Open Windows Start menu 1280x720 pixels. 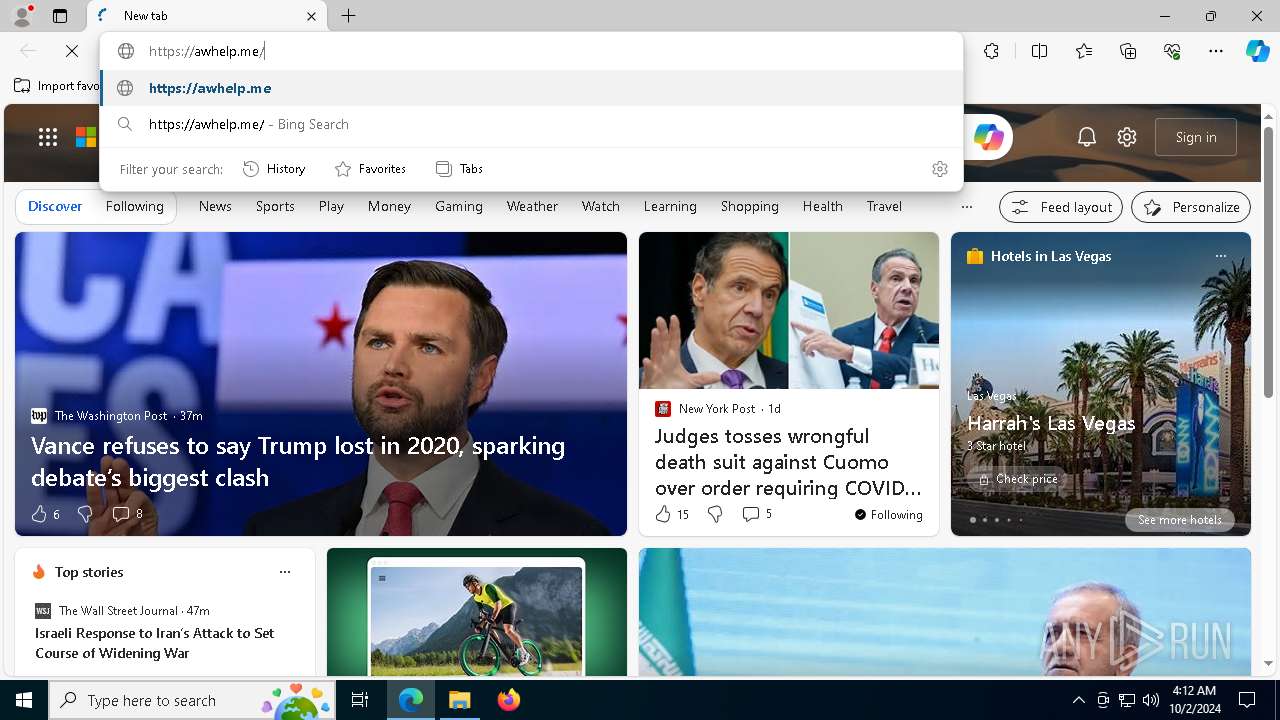pos(24,700)
